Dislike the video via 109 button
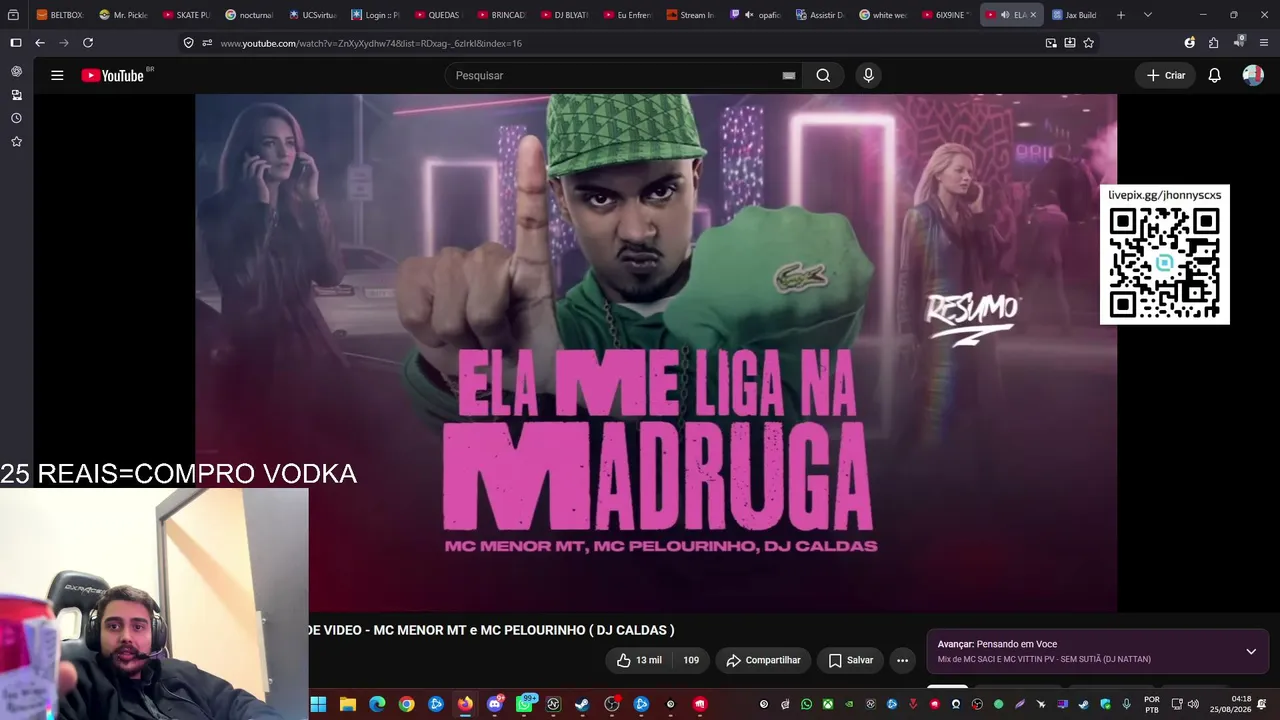 click(x=691, y=660)
